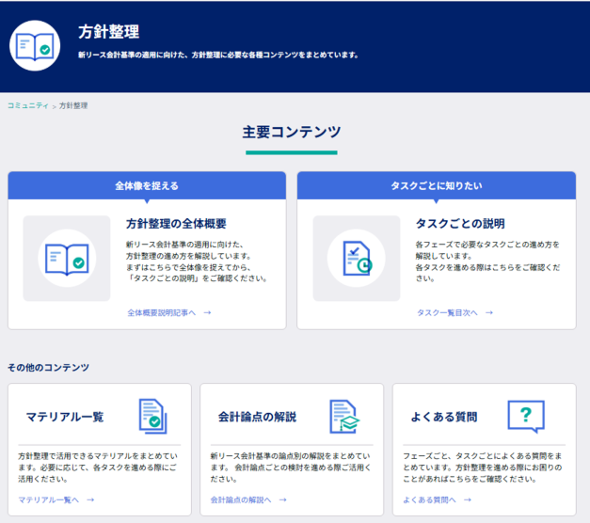Click the description text in the 会計論点の解説 card
The image size is (590, 523).
coord(290,468)
